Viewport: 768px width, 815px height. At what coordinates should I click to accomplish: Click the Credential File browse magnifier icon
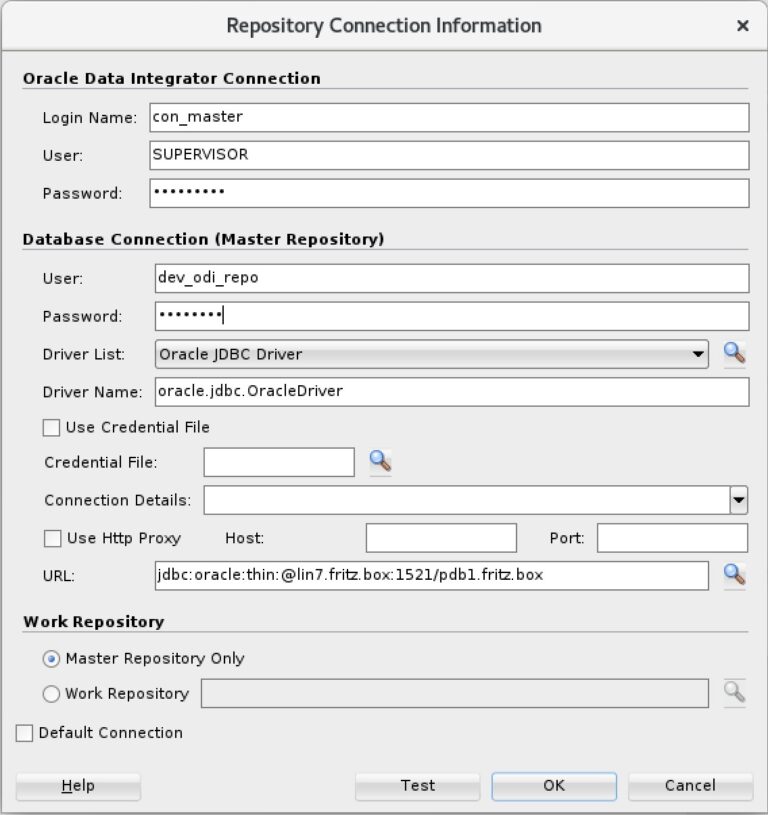tap(380, 462)
